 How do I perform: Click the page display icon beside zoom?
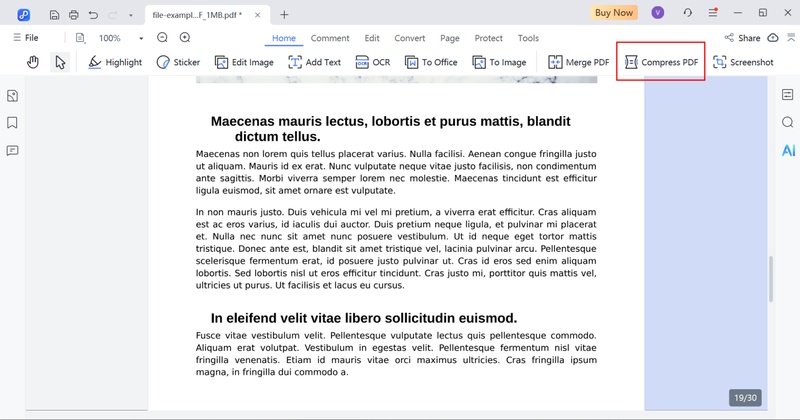(x=80, y=38)
